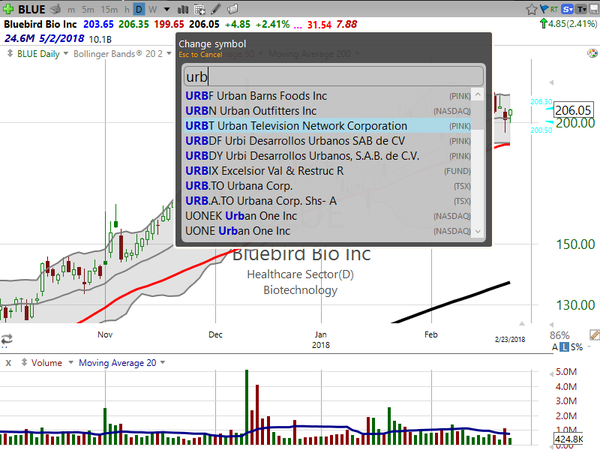This screenshot has height=450, width=600.
Task: Select URBT Urban Television Network Corporation
Action: 328,126
